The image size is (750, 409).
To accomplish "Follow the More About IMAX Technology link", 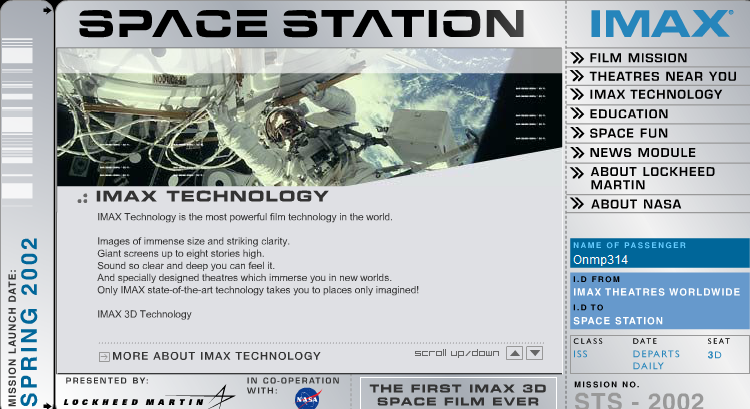I will pyautogui.click(x=216, y=356).
